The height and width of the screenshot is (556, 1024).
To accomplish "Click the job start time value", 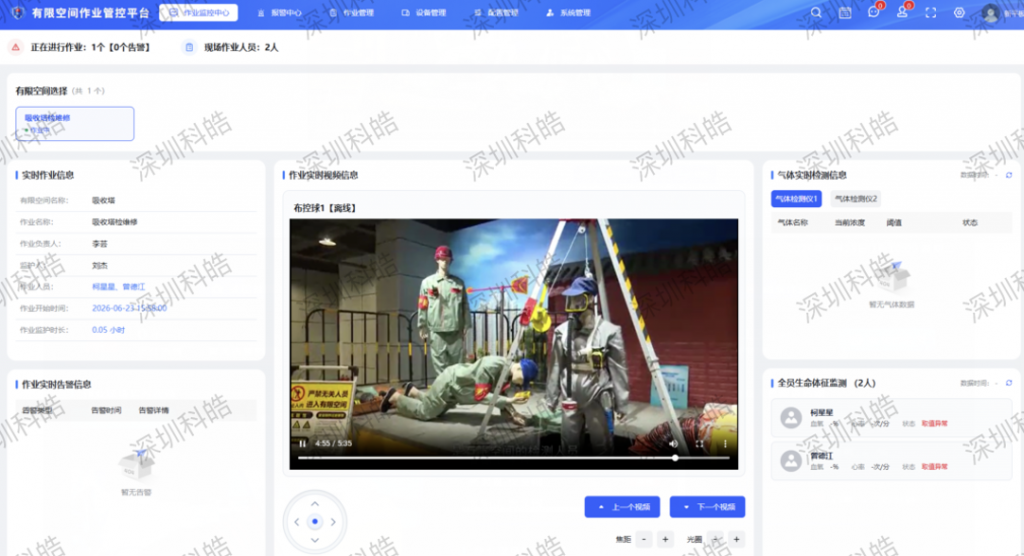I will [x=129, y=308].
